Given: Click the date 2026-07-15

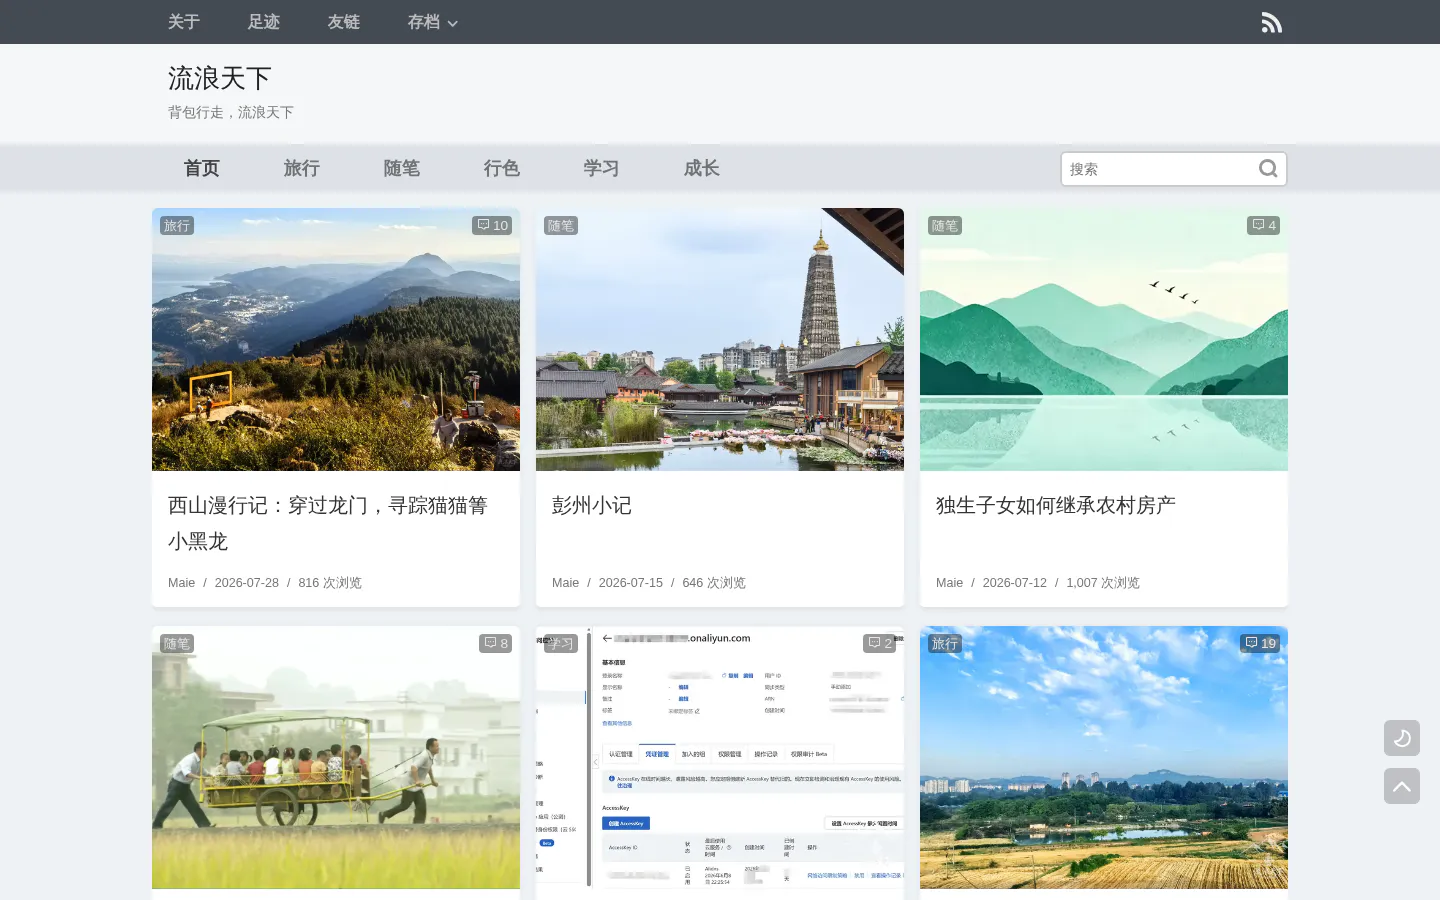Looking at the screenshot, I should point(630,582).
